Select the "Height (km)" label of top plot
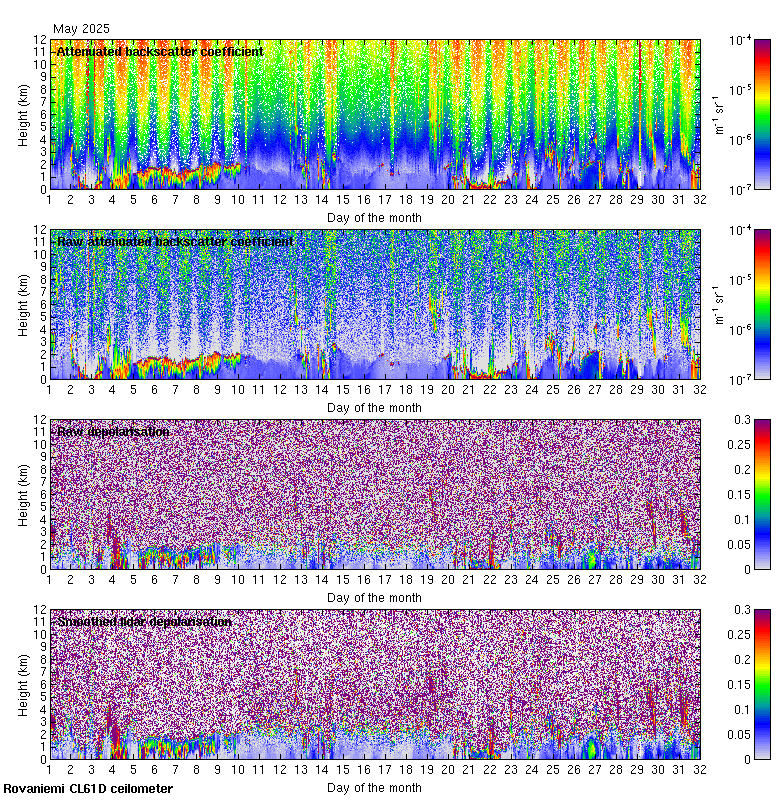This screenshot has height=800, width=780. 24,114
